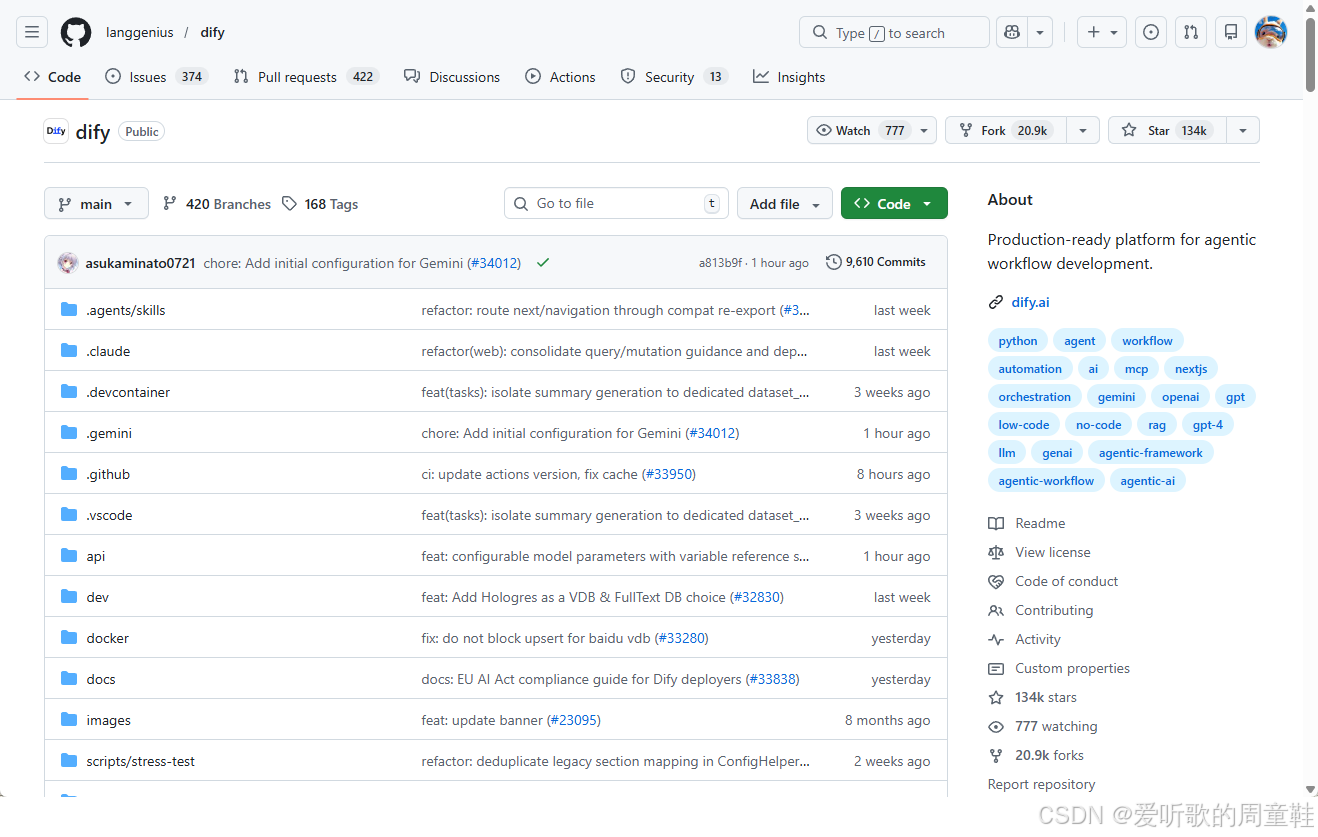Viewport: 1318px width, 837px height.
Task: Open the create new plus dropdown
Action: [x=1102, y=32]
